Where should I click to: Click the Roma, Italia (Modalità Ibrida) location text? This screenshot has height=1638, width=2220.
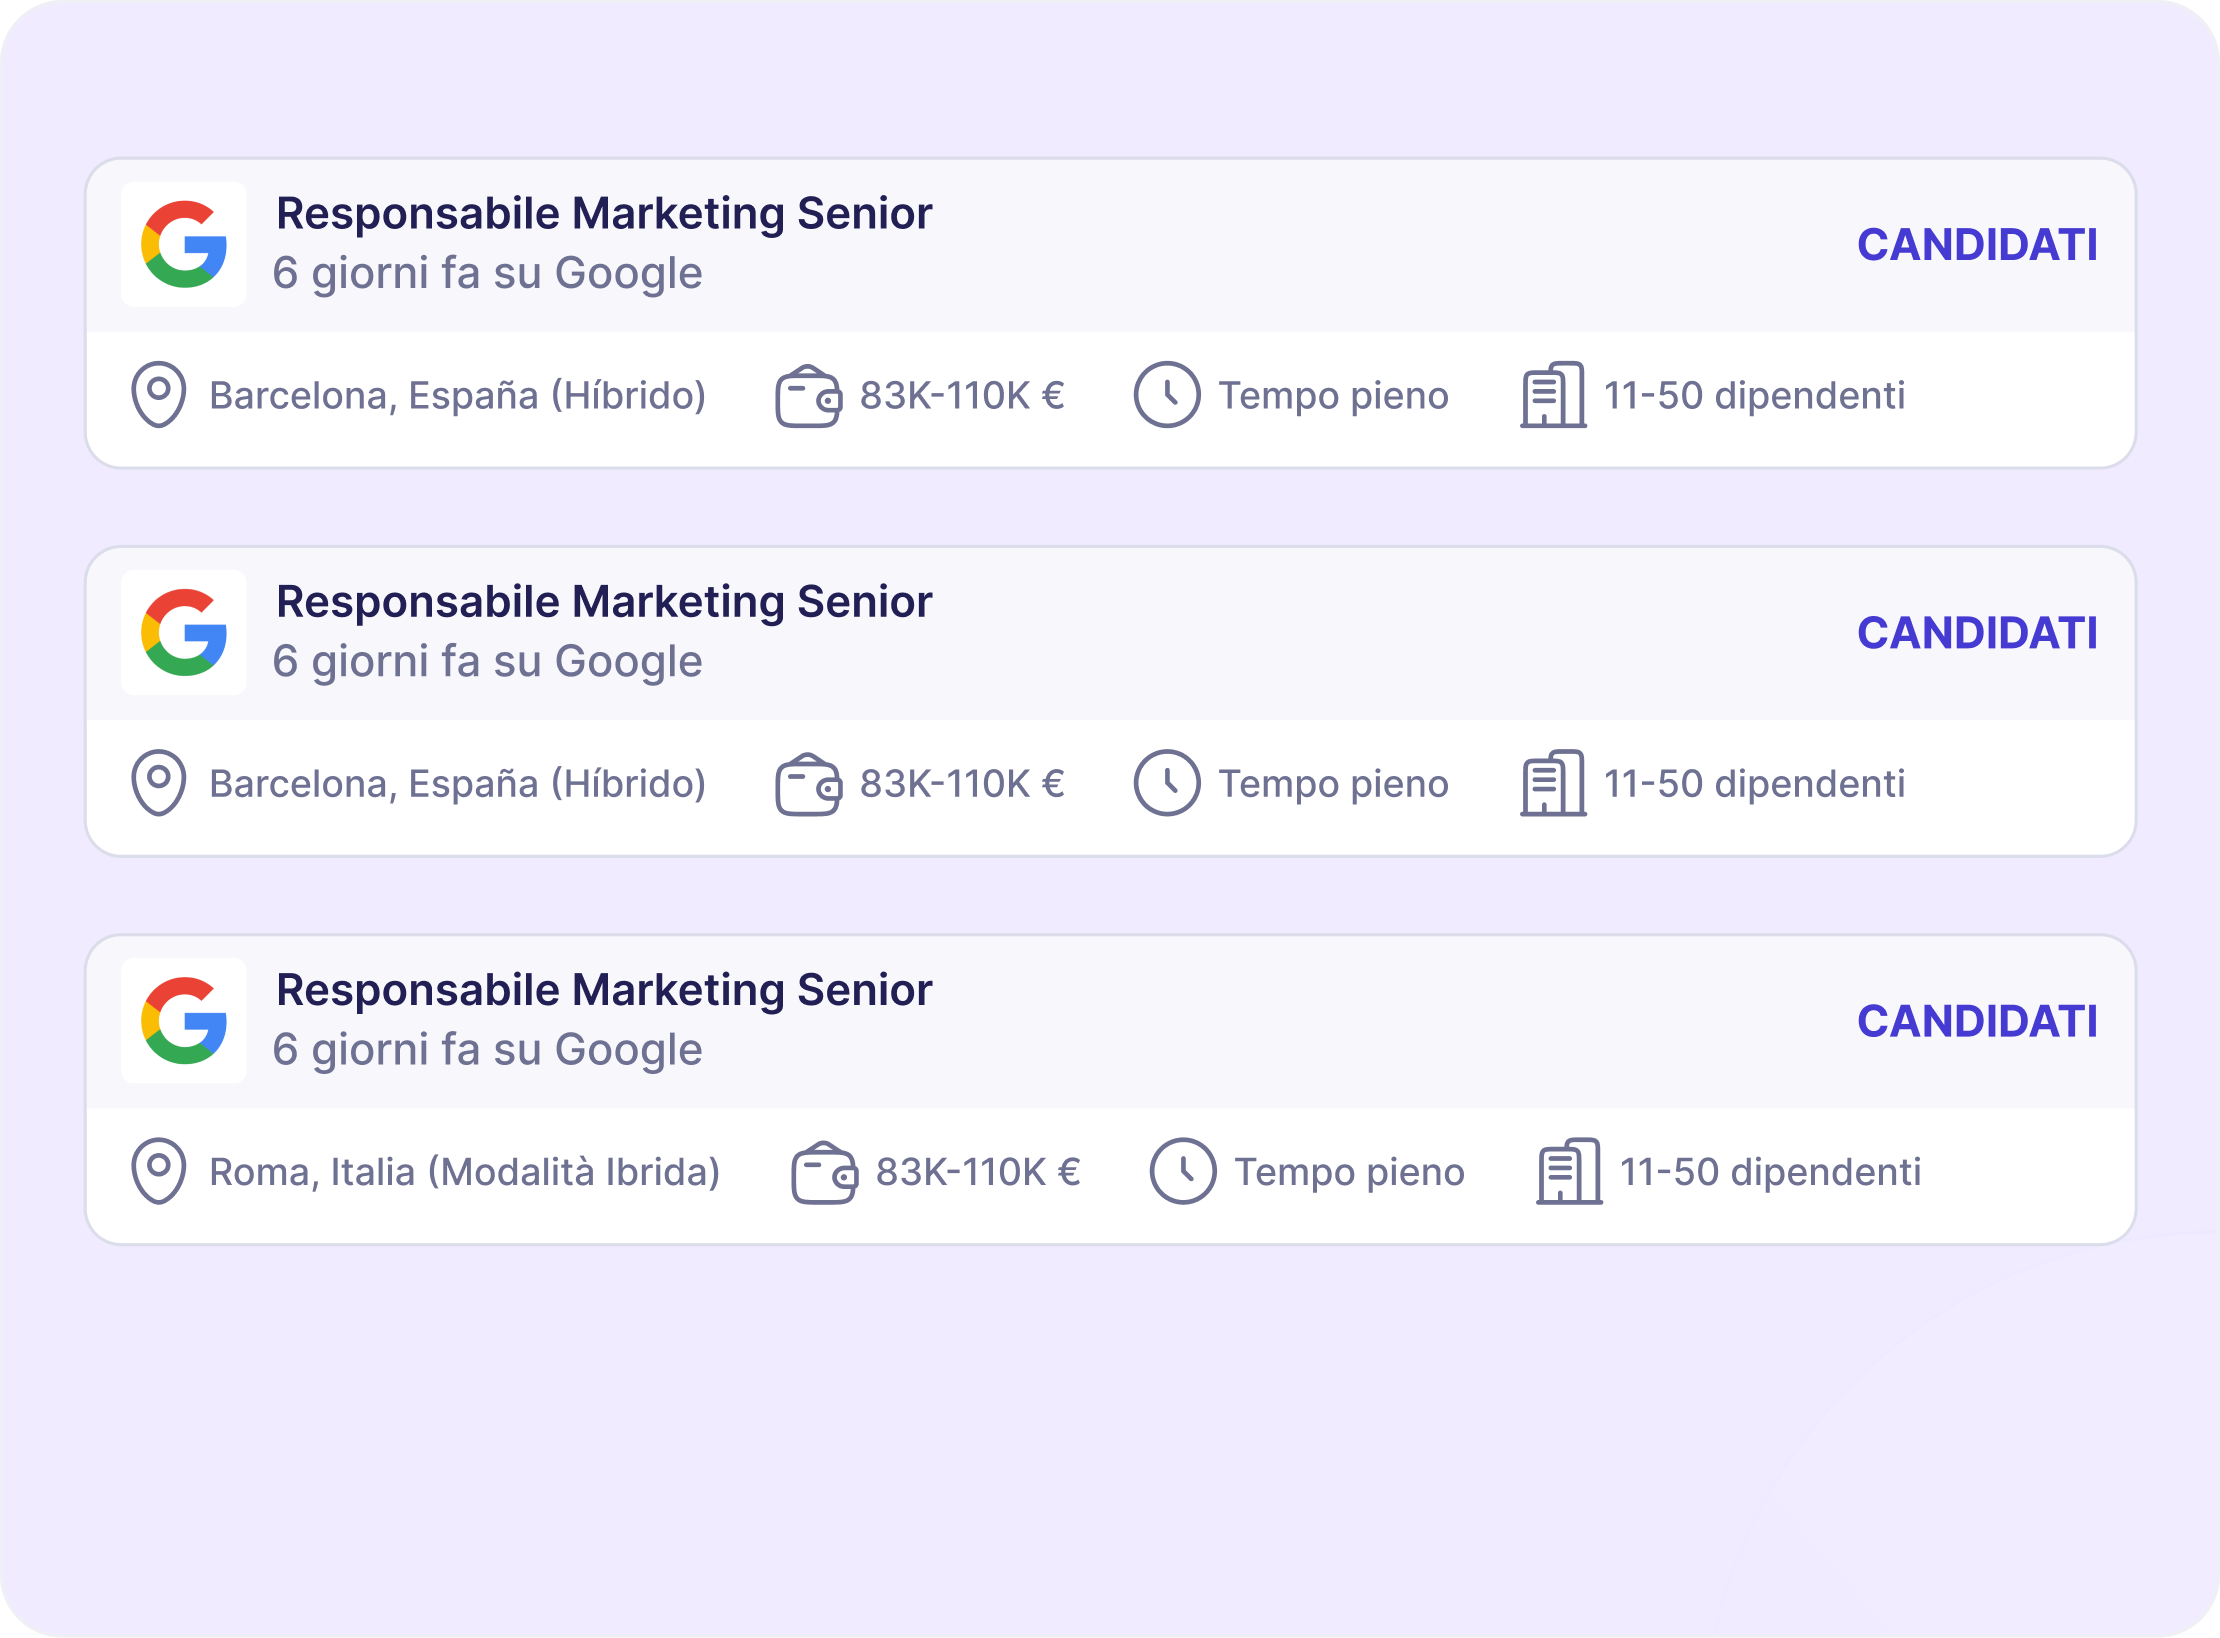click(464, 1172)
